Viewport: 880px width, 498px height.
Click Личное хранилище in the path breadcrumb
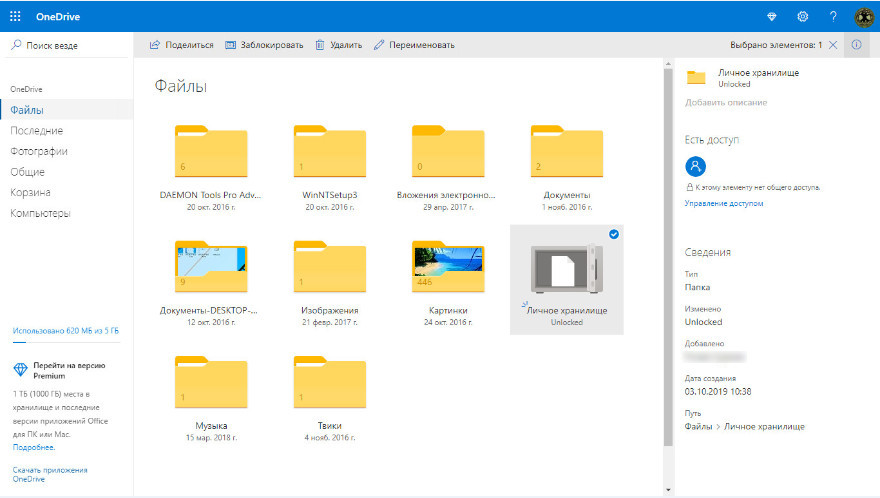pyautogui.click(x=764, y=427)
